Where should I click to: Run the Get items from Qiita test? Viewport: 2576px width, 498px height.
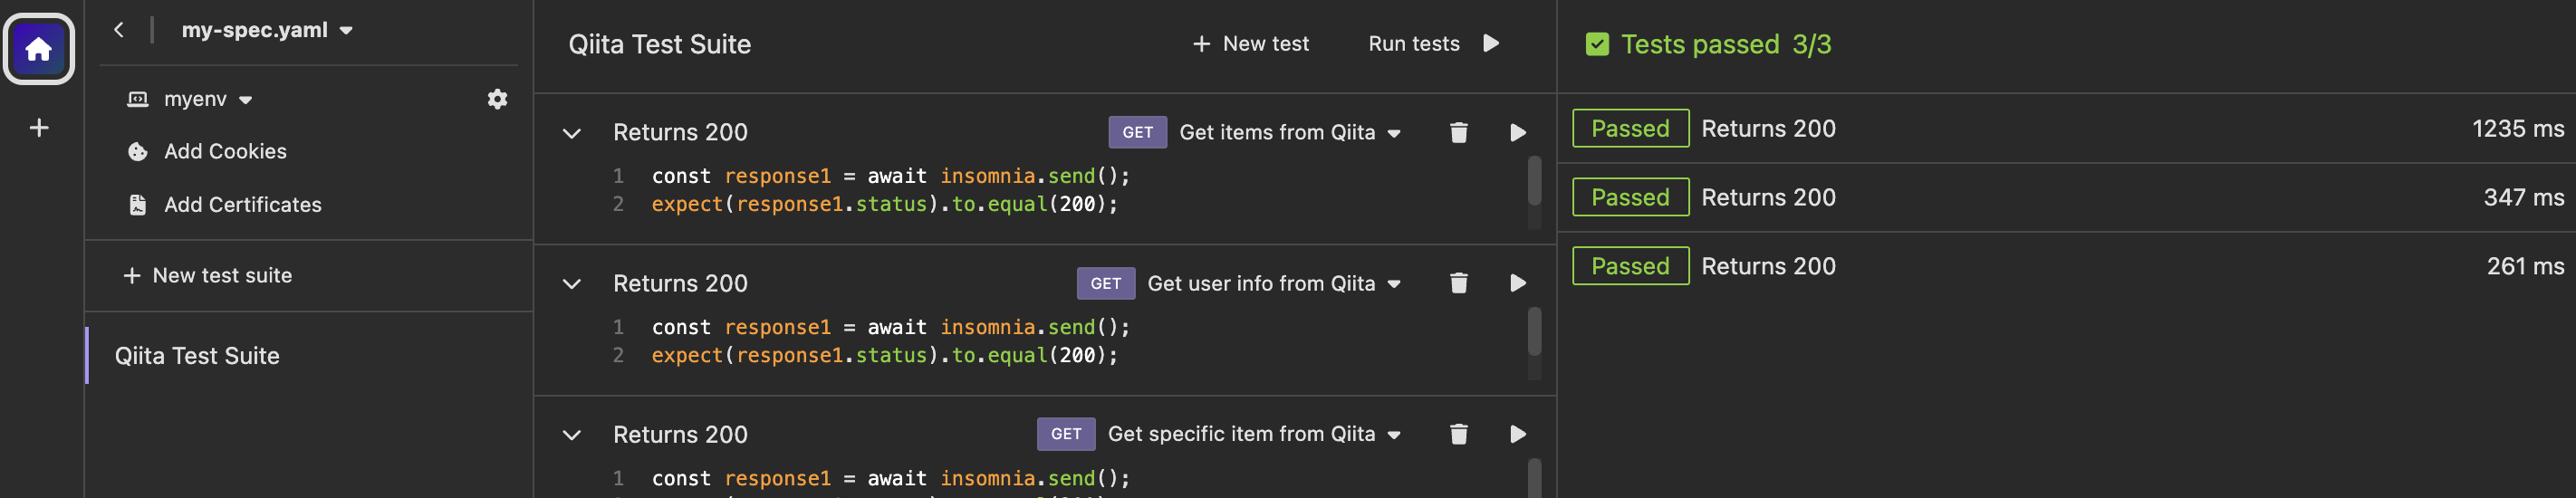click(1517, 133)
